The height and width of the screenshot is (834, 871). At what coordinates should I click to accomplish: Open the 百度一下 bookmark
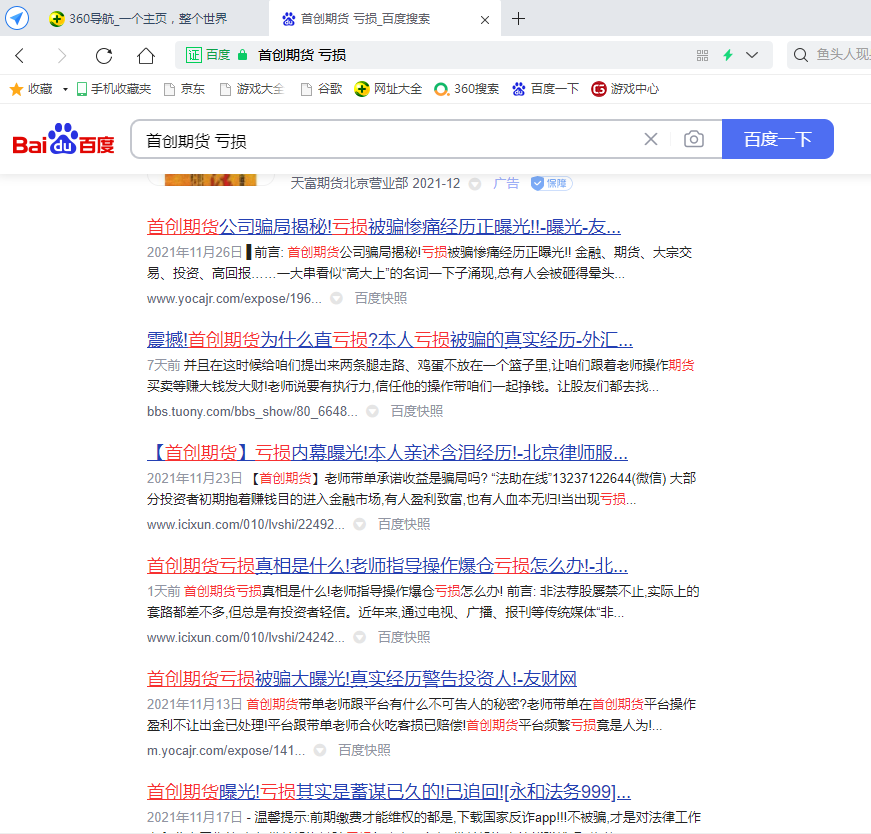[545, 89]
